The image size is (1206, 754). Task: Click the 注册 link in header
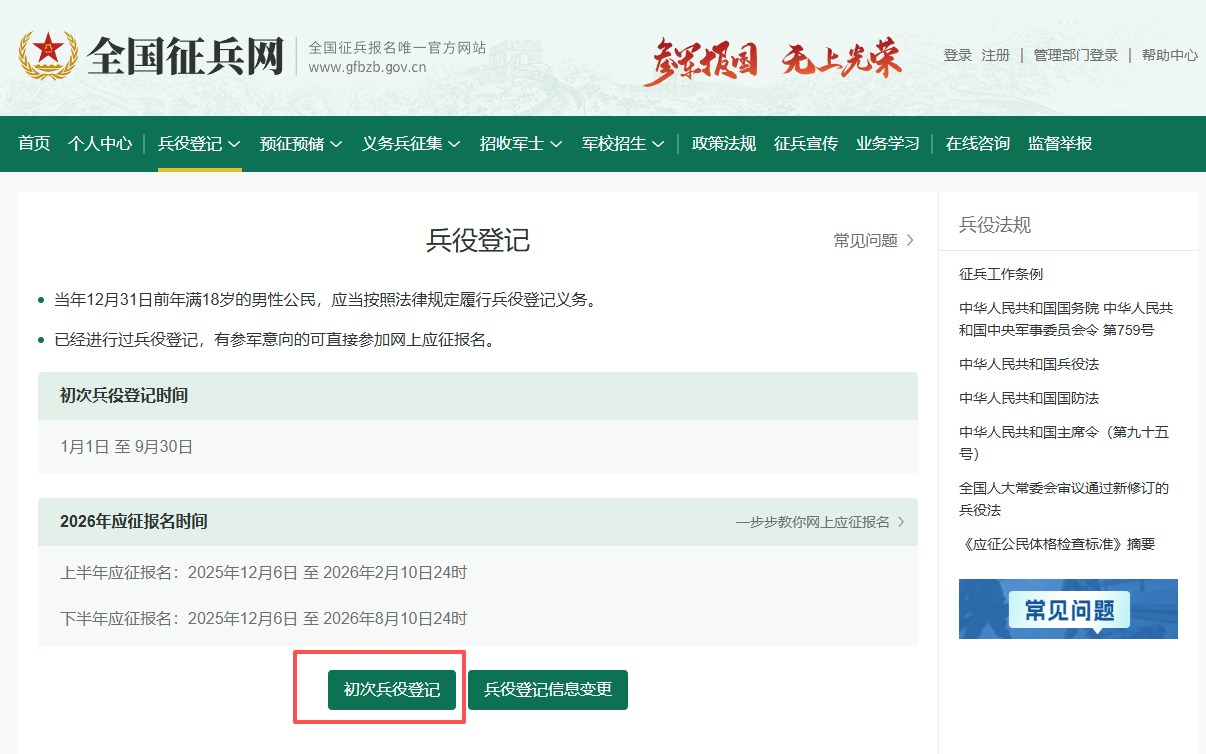[996, 56]
